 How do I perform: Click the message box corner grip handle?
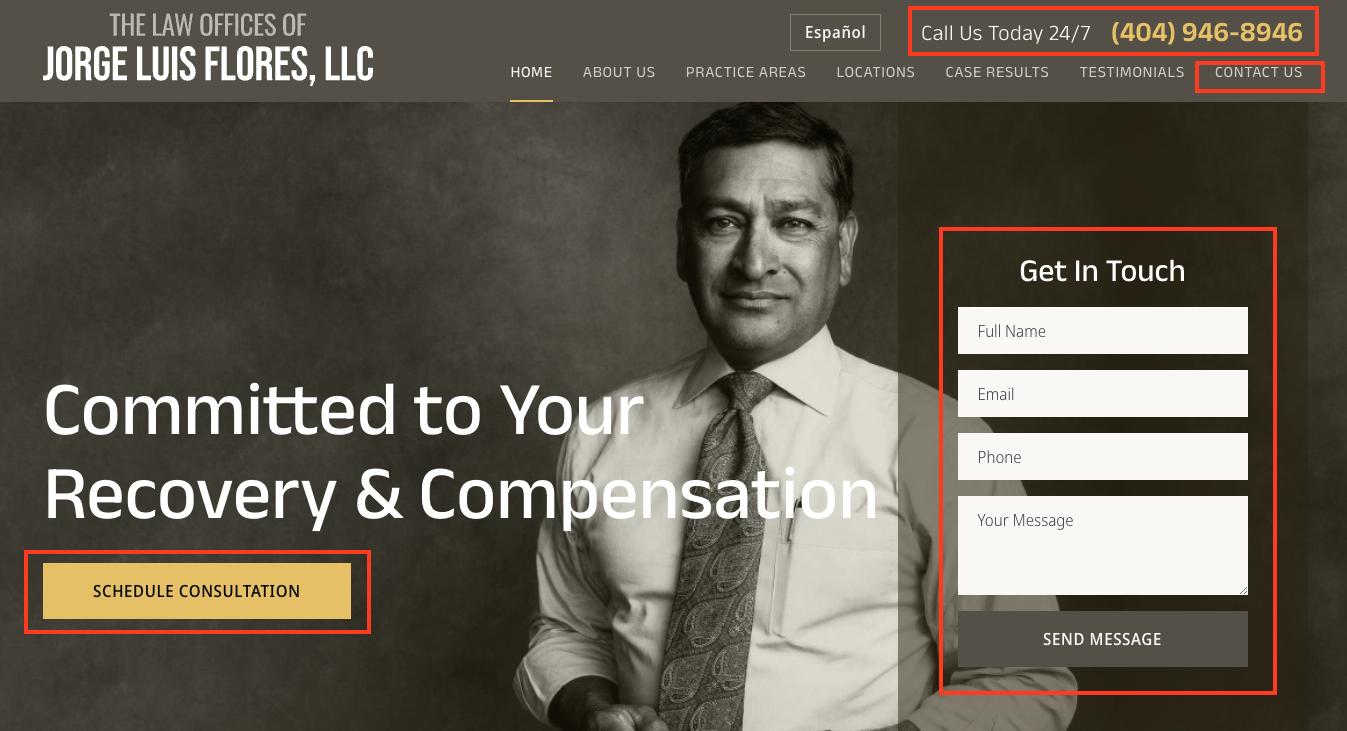tap(1242, 589)
